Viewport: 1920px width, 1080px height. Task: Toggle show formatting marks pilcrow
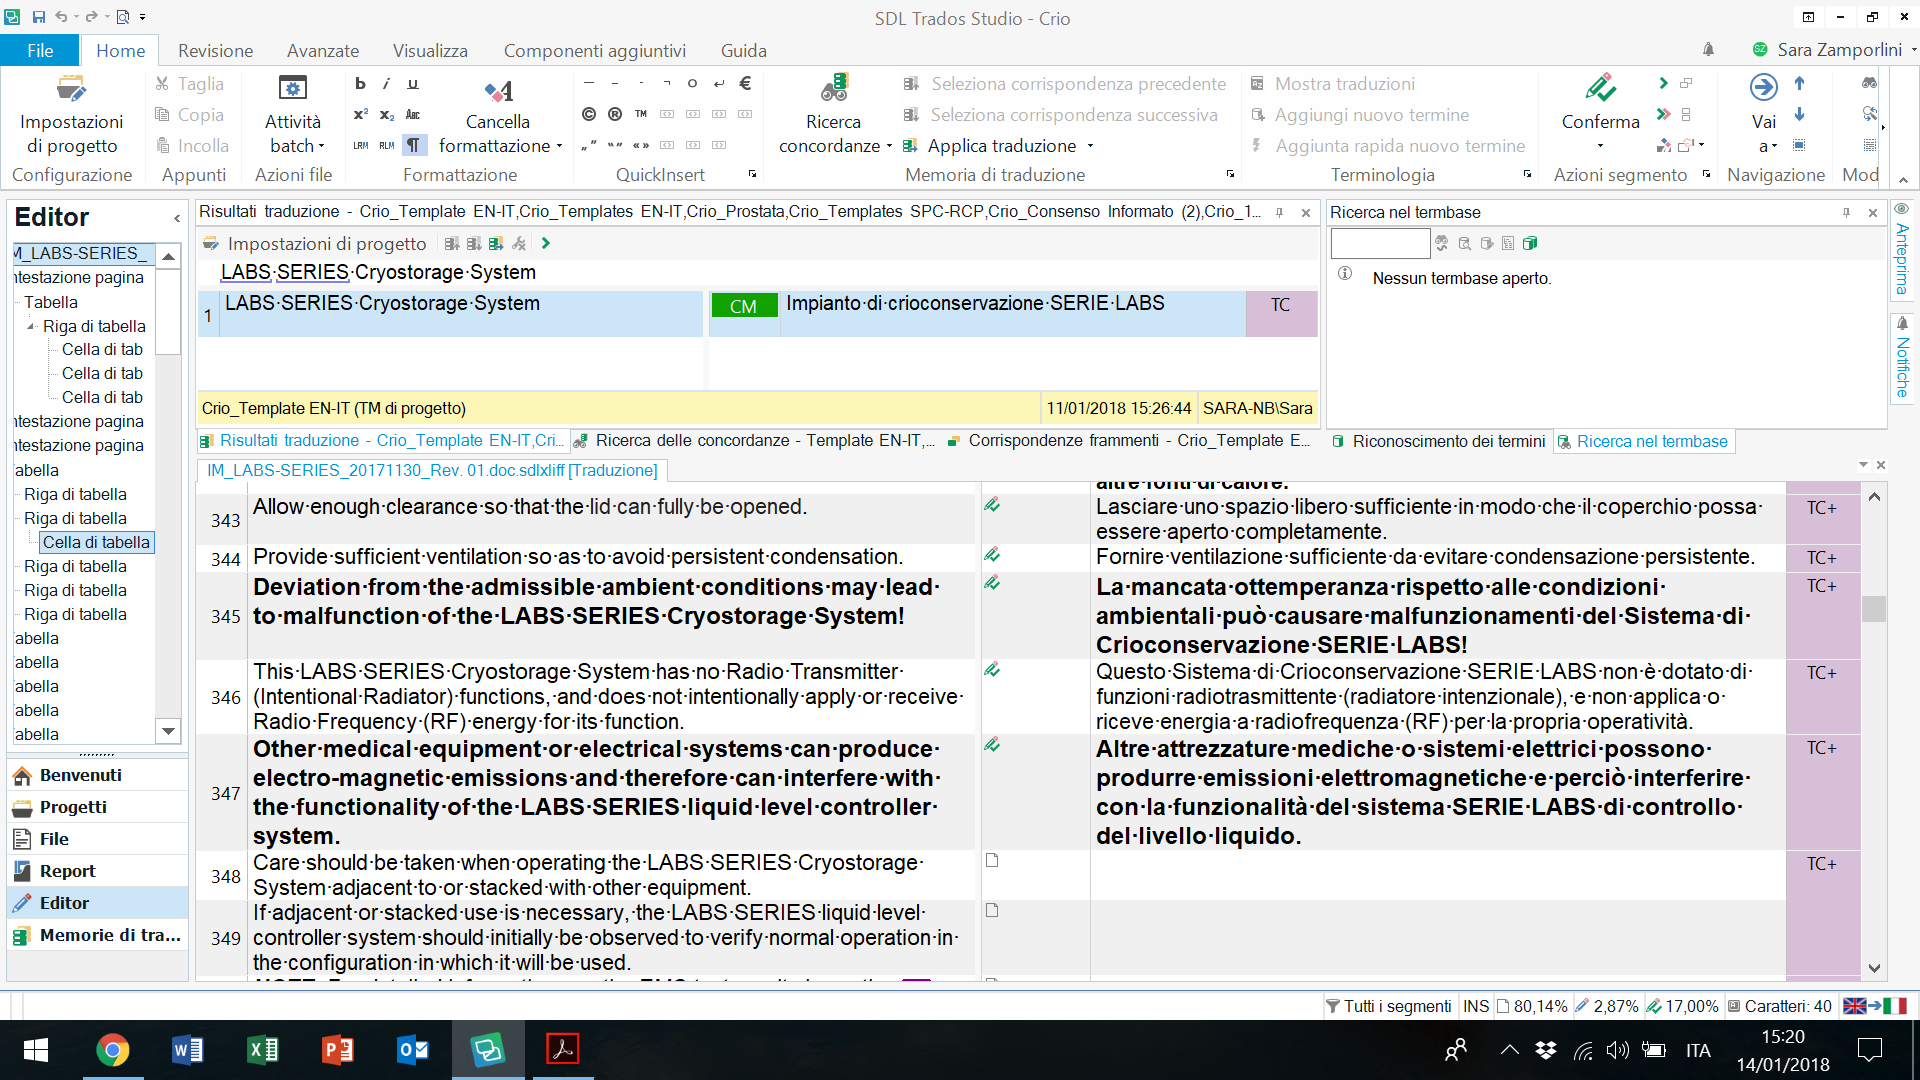tap(413, 145)
